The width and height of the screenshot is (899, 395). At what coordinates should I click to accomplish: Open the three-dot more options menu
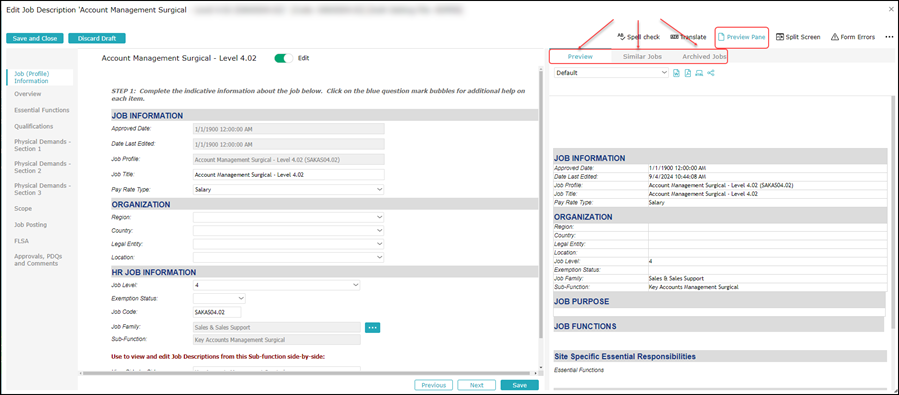point(889,37)
